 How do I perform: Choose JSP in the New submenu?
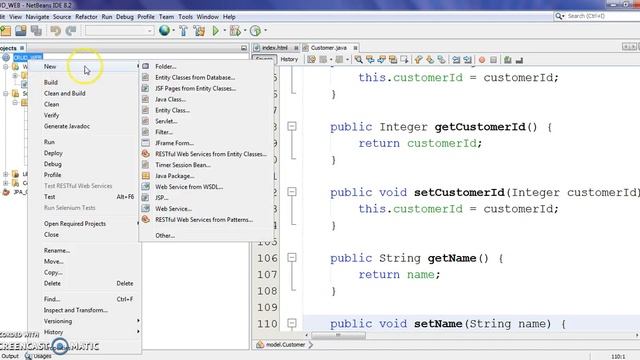162,198
